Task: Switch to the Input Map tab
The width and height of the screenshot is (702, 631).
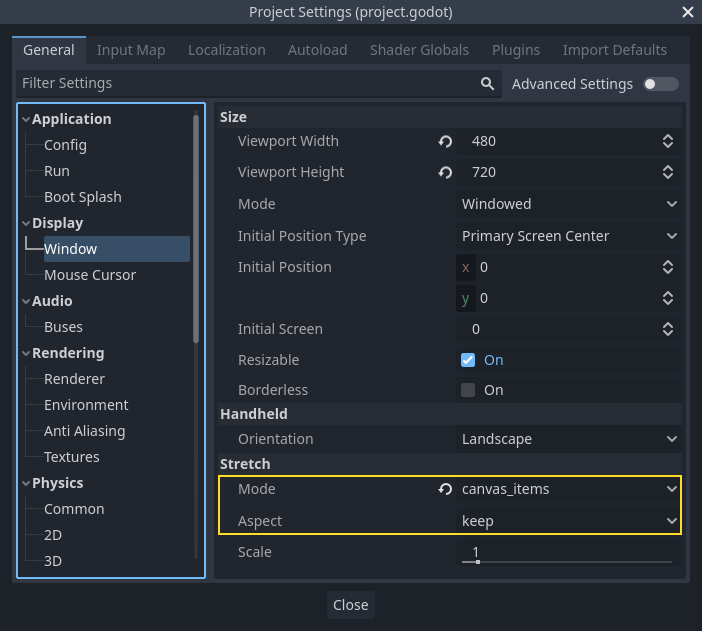Action: pos(131,50)
